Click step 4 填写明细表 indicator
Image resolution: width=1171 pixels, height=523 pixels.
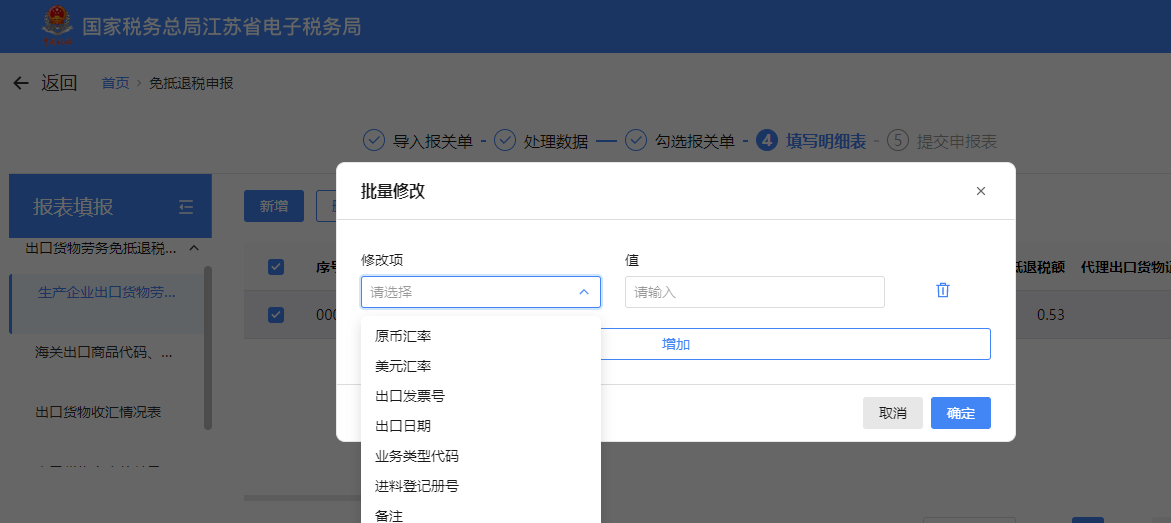[767, 141]
